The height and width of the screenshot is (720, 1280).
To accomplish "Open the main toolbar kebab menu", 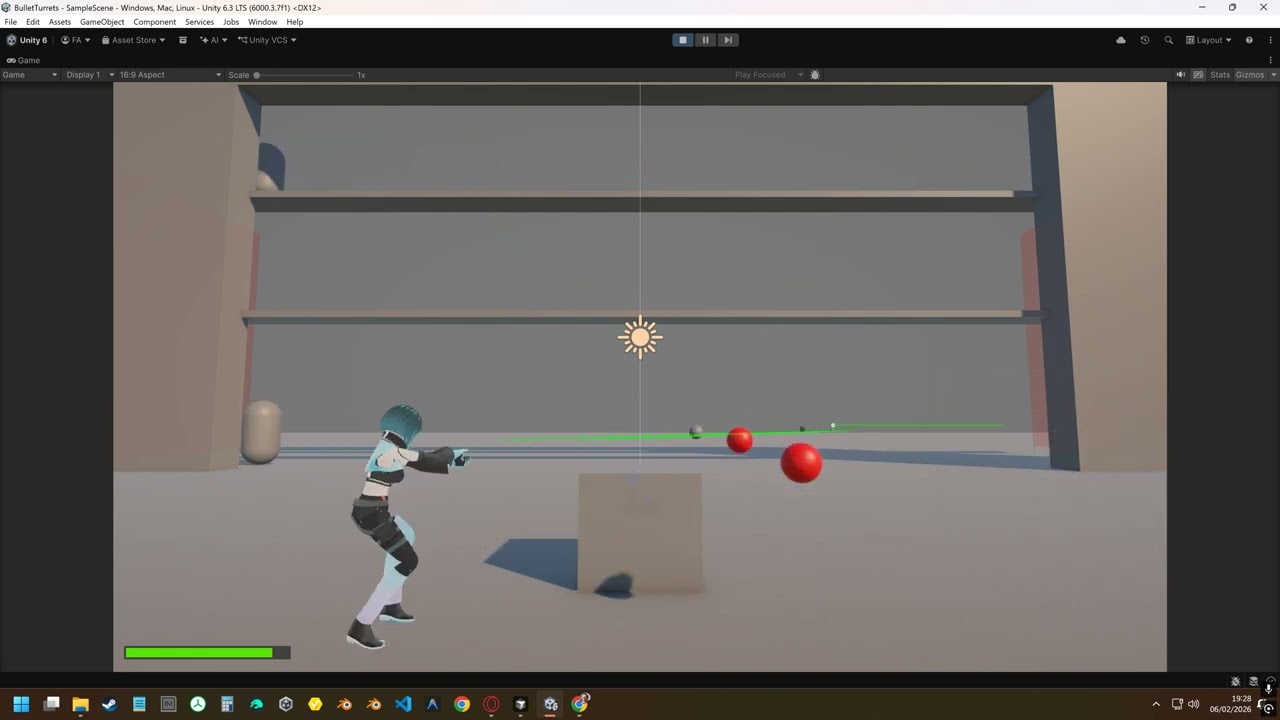I will (1270, 40).
